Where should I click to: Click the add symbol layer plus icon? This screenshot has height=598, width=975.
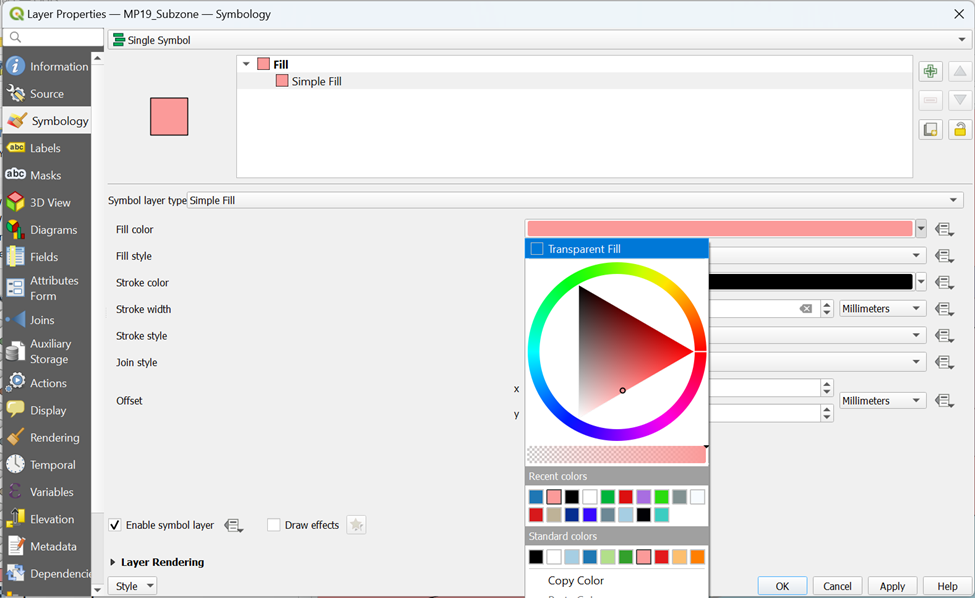coord(931,72)
